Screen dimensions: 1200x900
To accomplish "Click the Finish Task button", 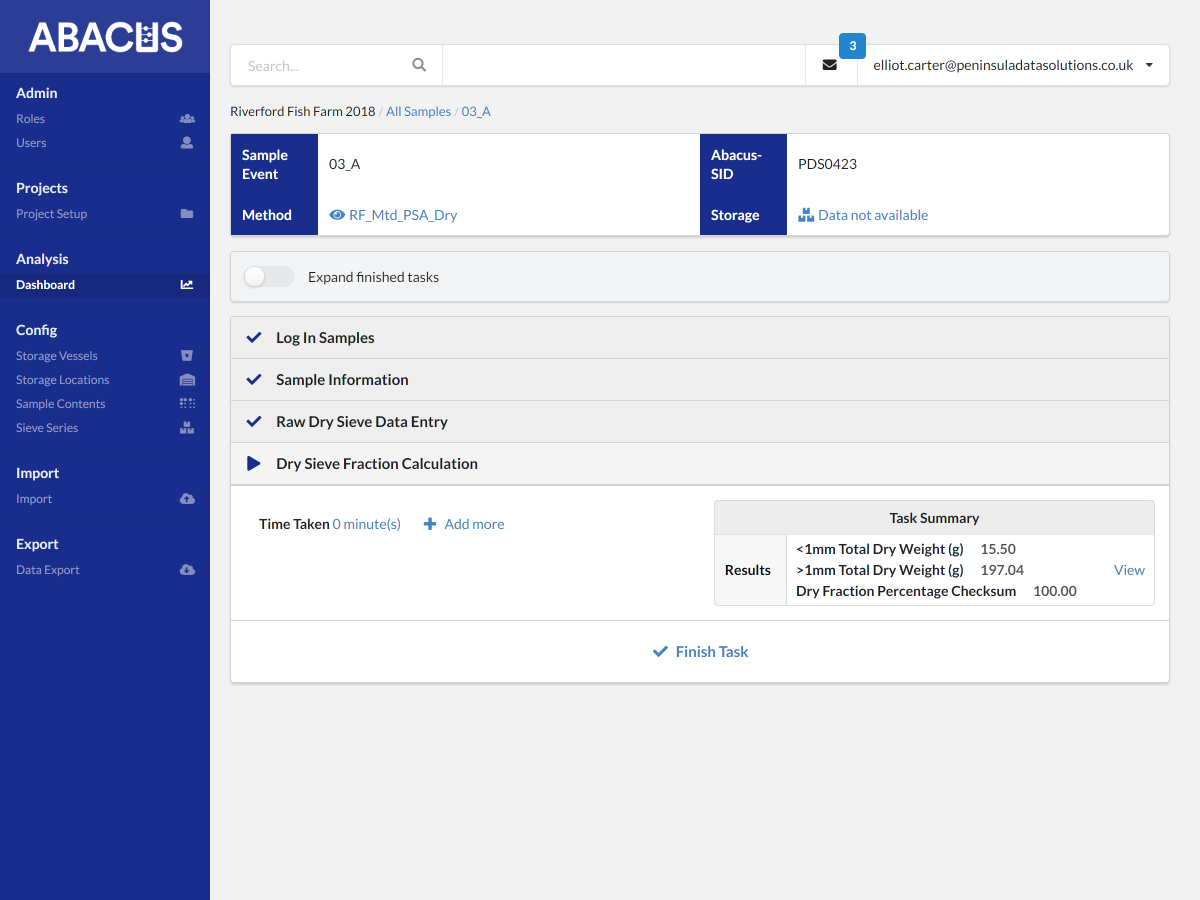I will [700, 652].
